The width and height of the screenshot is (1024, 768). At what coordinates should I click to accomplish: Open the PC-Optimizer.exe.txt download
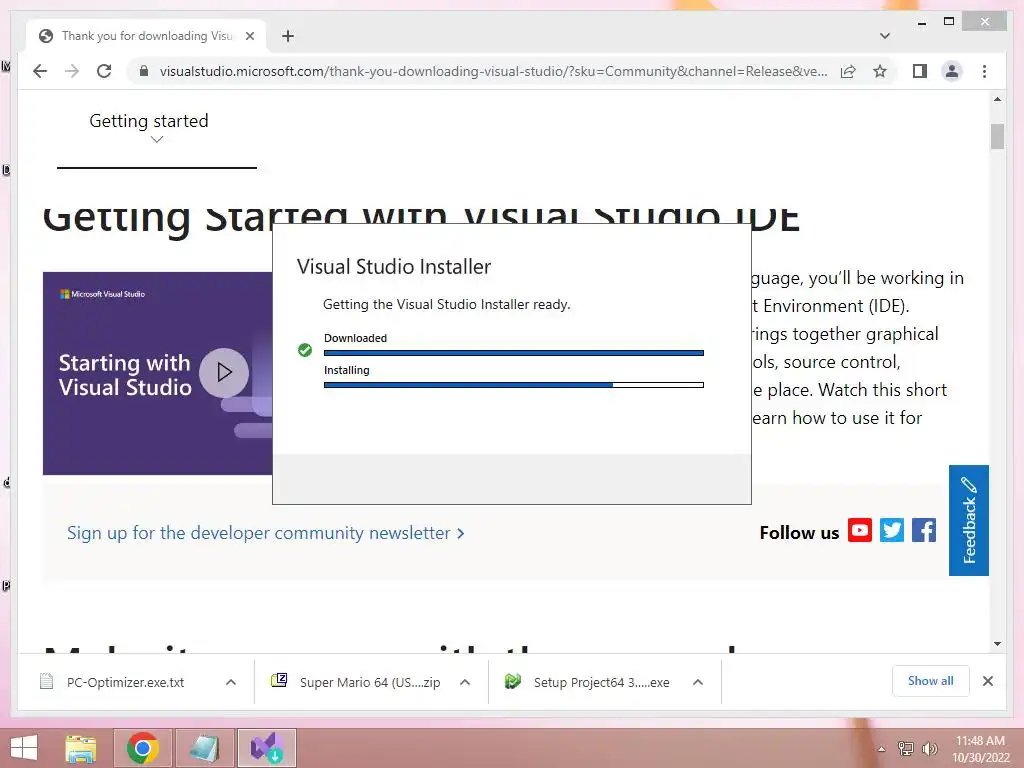pyautogui.click(x=125, y=682)
